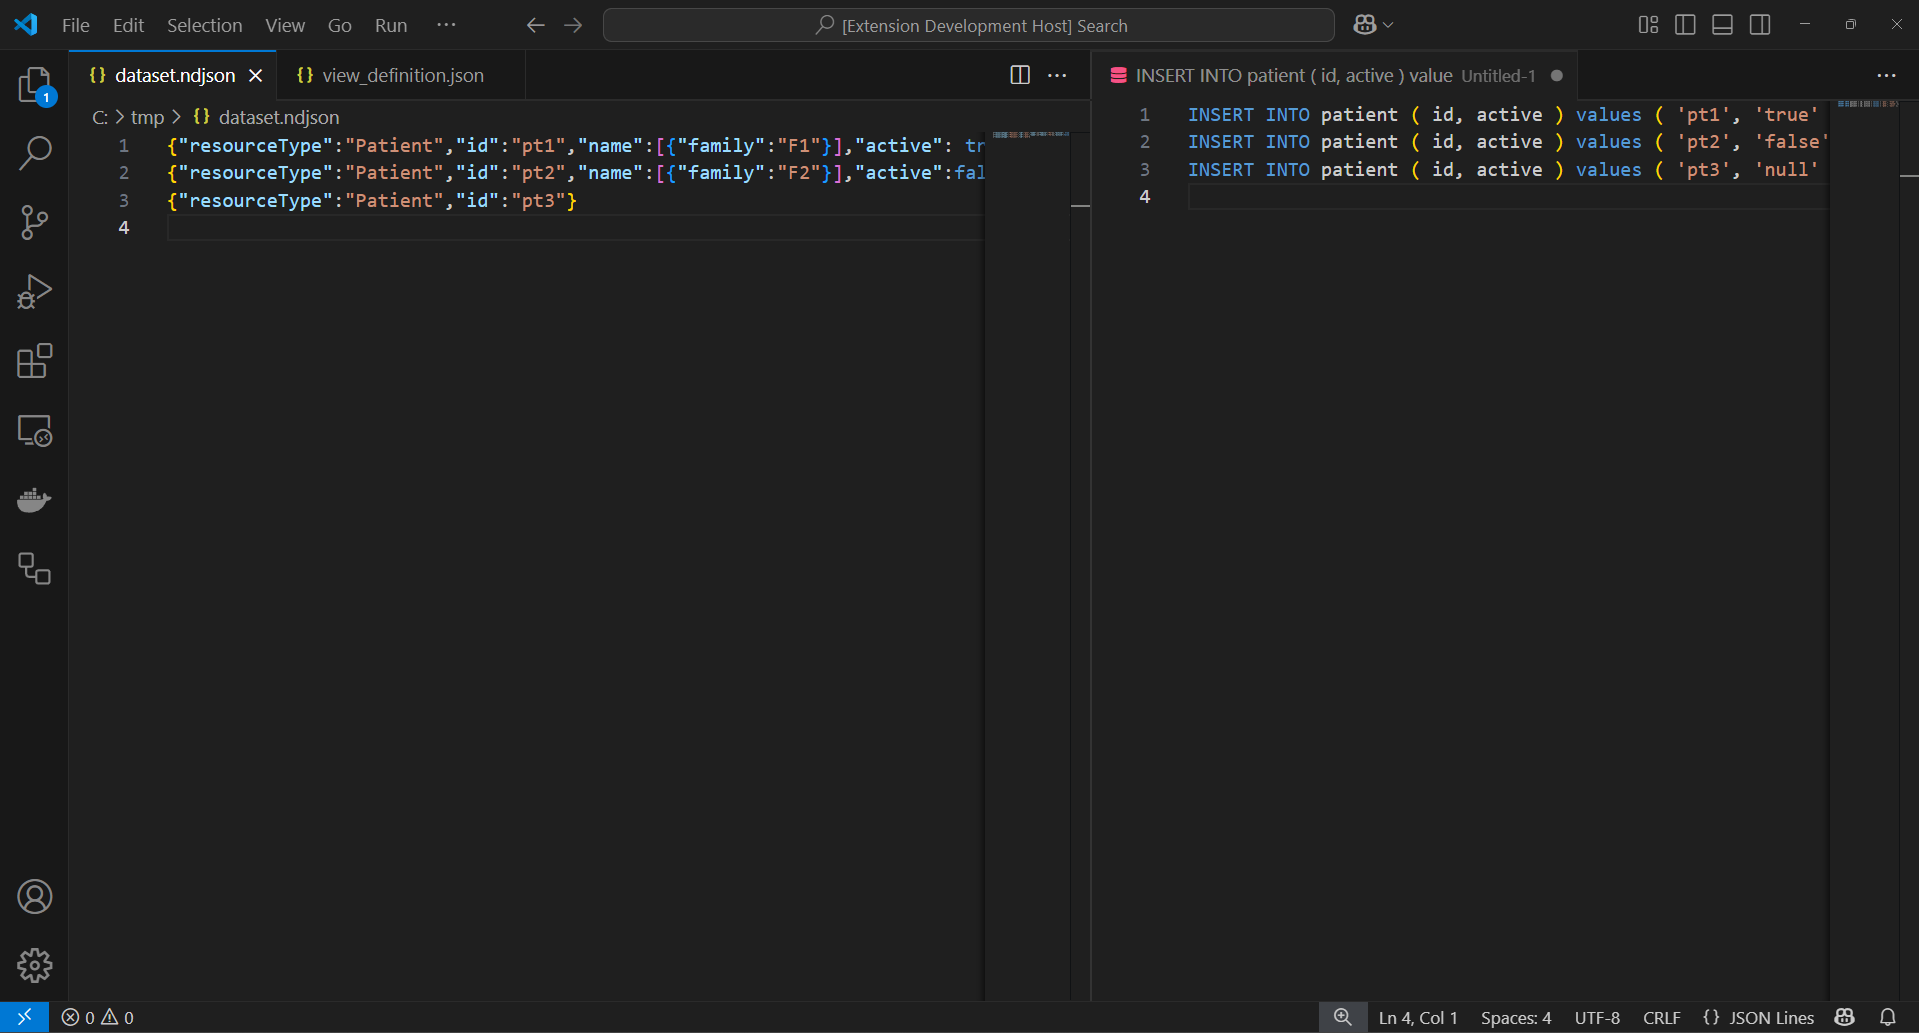This screenshot has height=1033, width=1919.
Task: Click the VS Code logo icon
Action: 26,25
